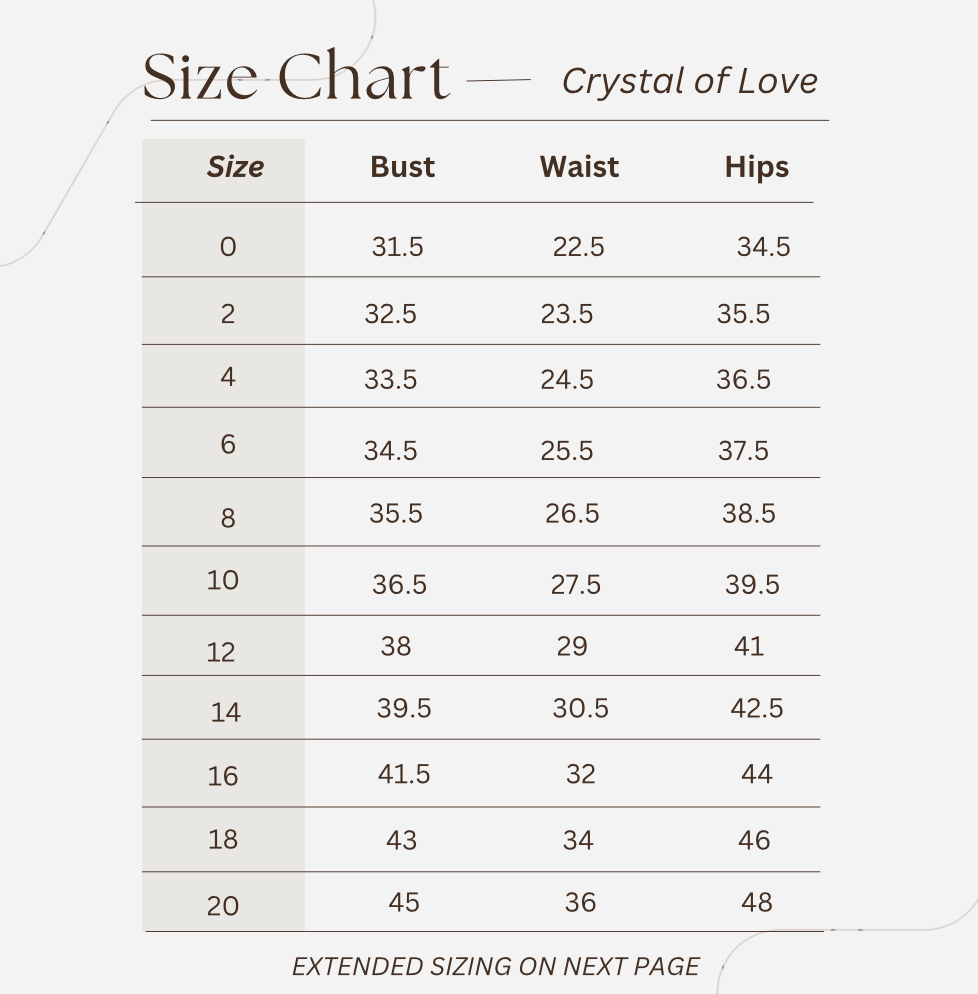Select the hips value 37.5 for size 6
Screen dimensions: 978x994
[x=743, y=451]
